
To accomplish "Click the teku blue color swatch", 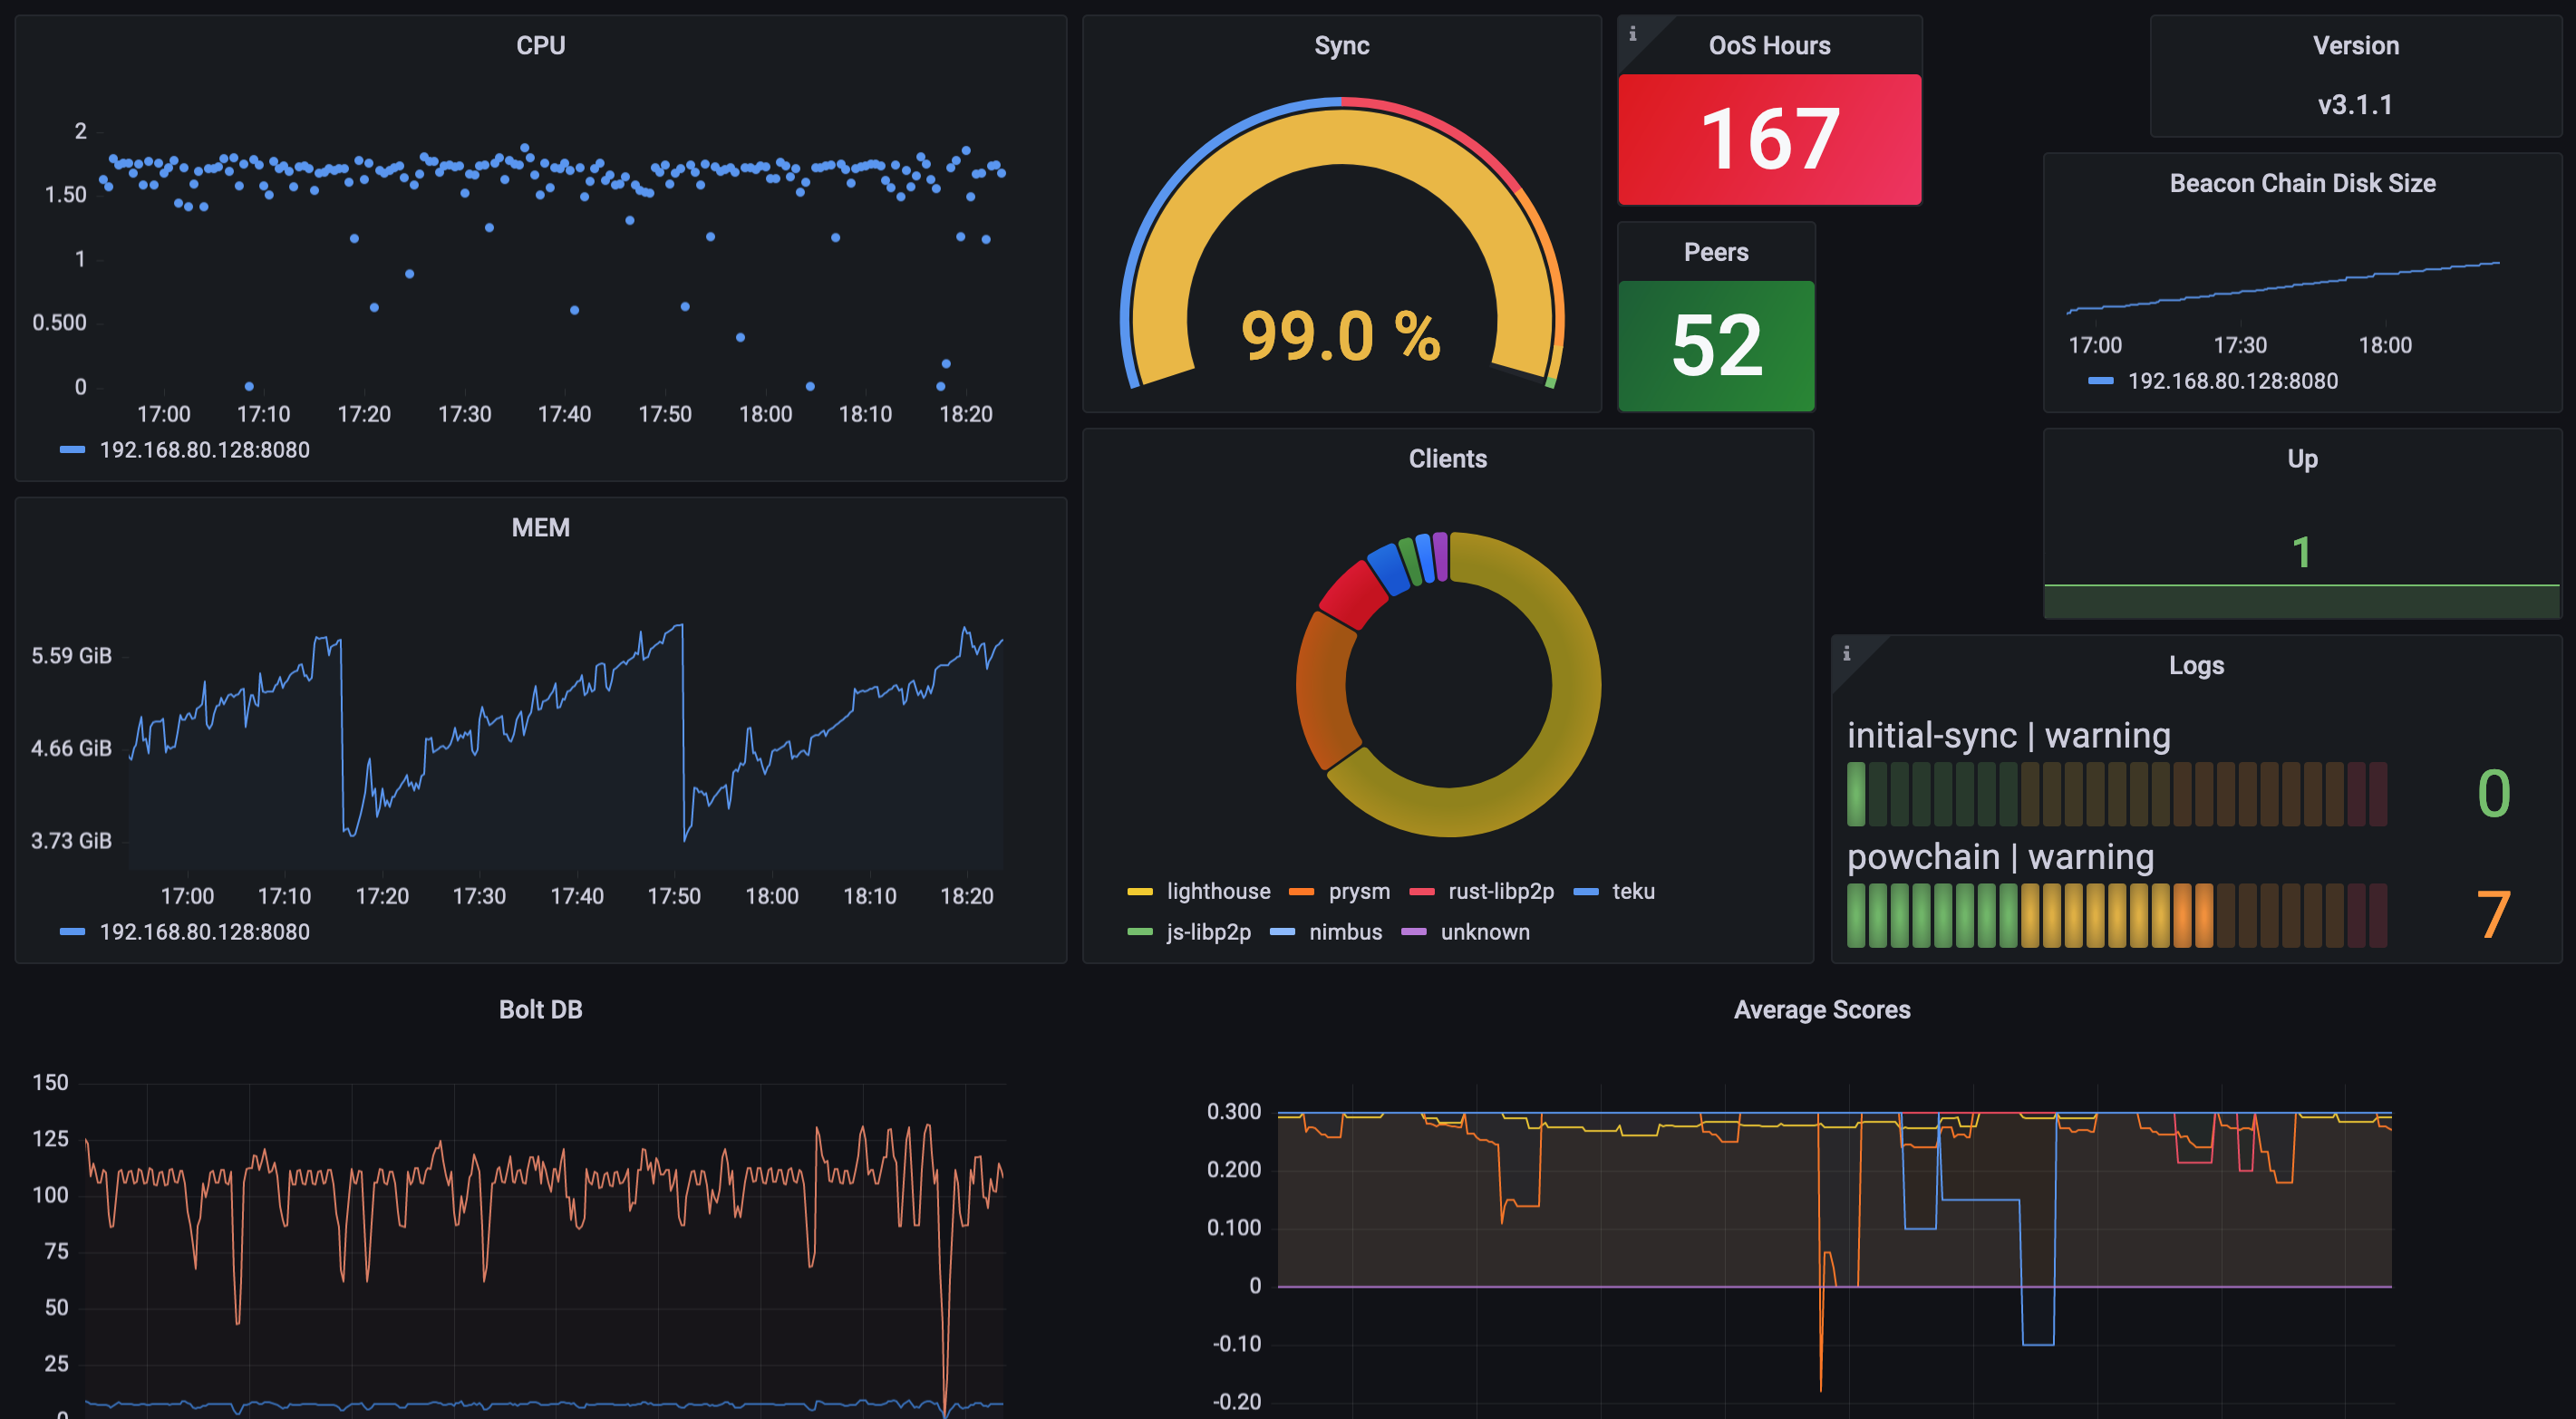I will coord(1586,891).
